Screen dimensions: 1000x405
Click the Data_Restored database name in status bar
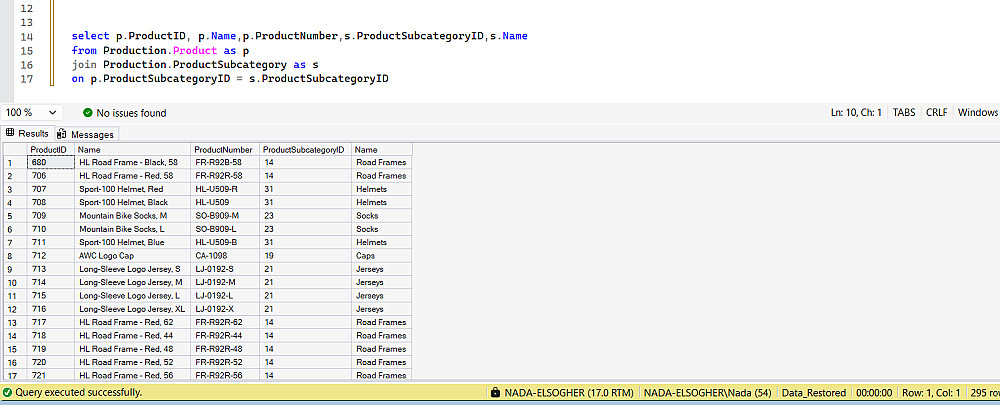[813, 393]
